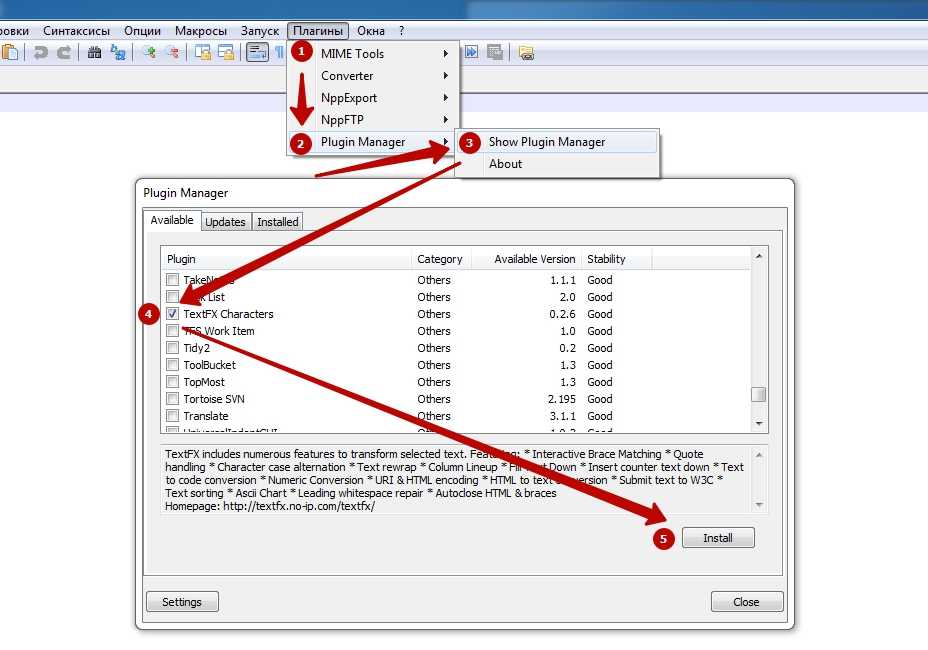The height and width of the screenshot is (650, 928).
Task: Switch to the Updates tab
Action: (225, 222)
